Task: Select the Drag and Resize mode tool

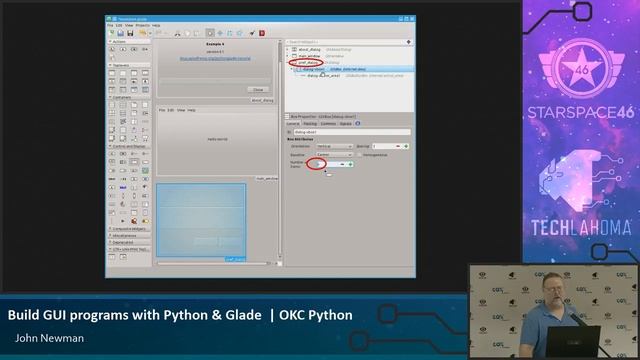Action: pos(220,33)
